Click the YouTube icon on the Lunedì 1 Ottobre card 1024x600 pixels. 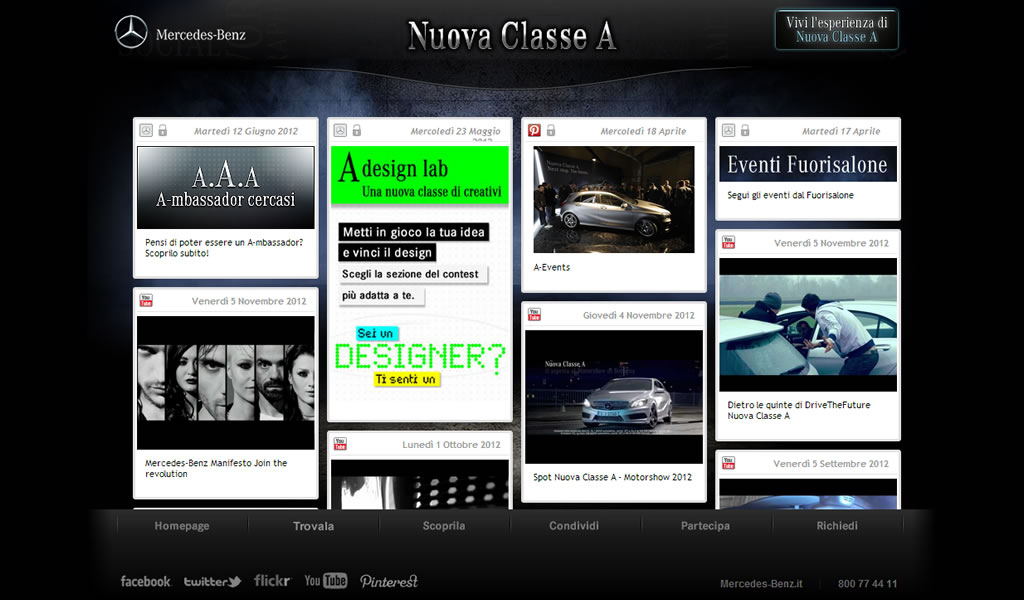(340, 444)
